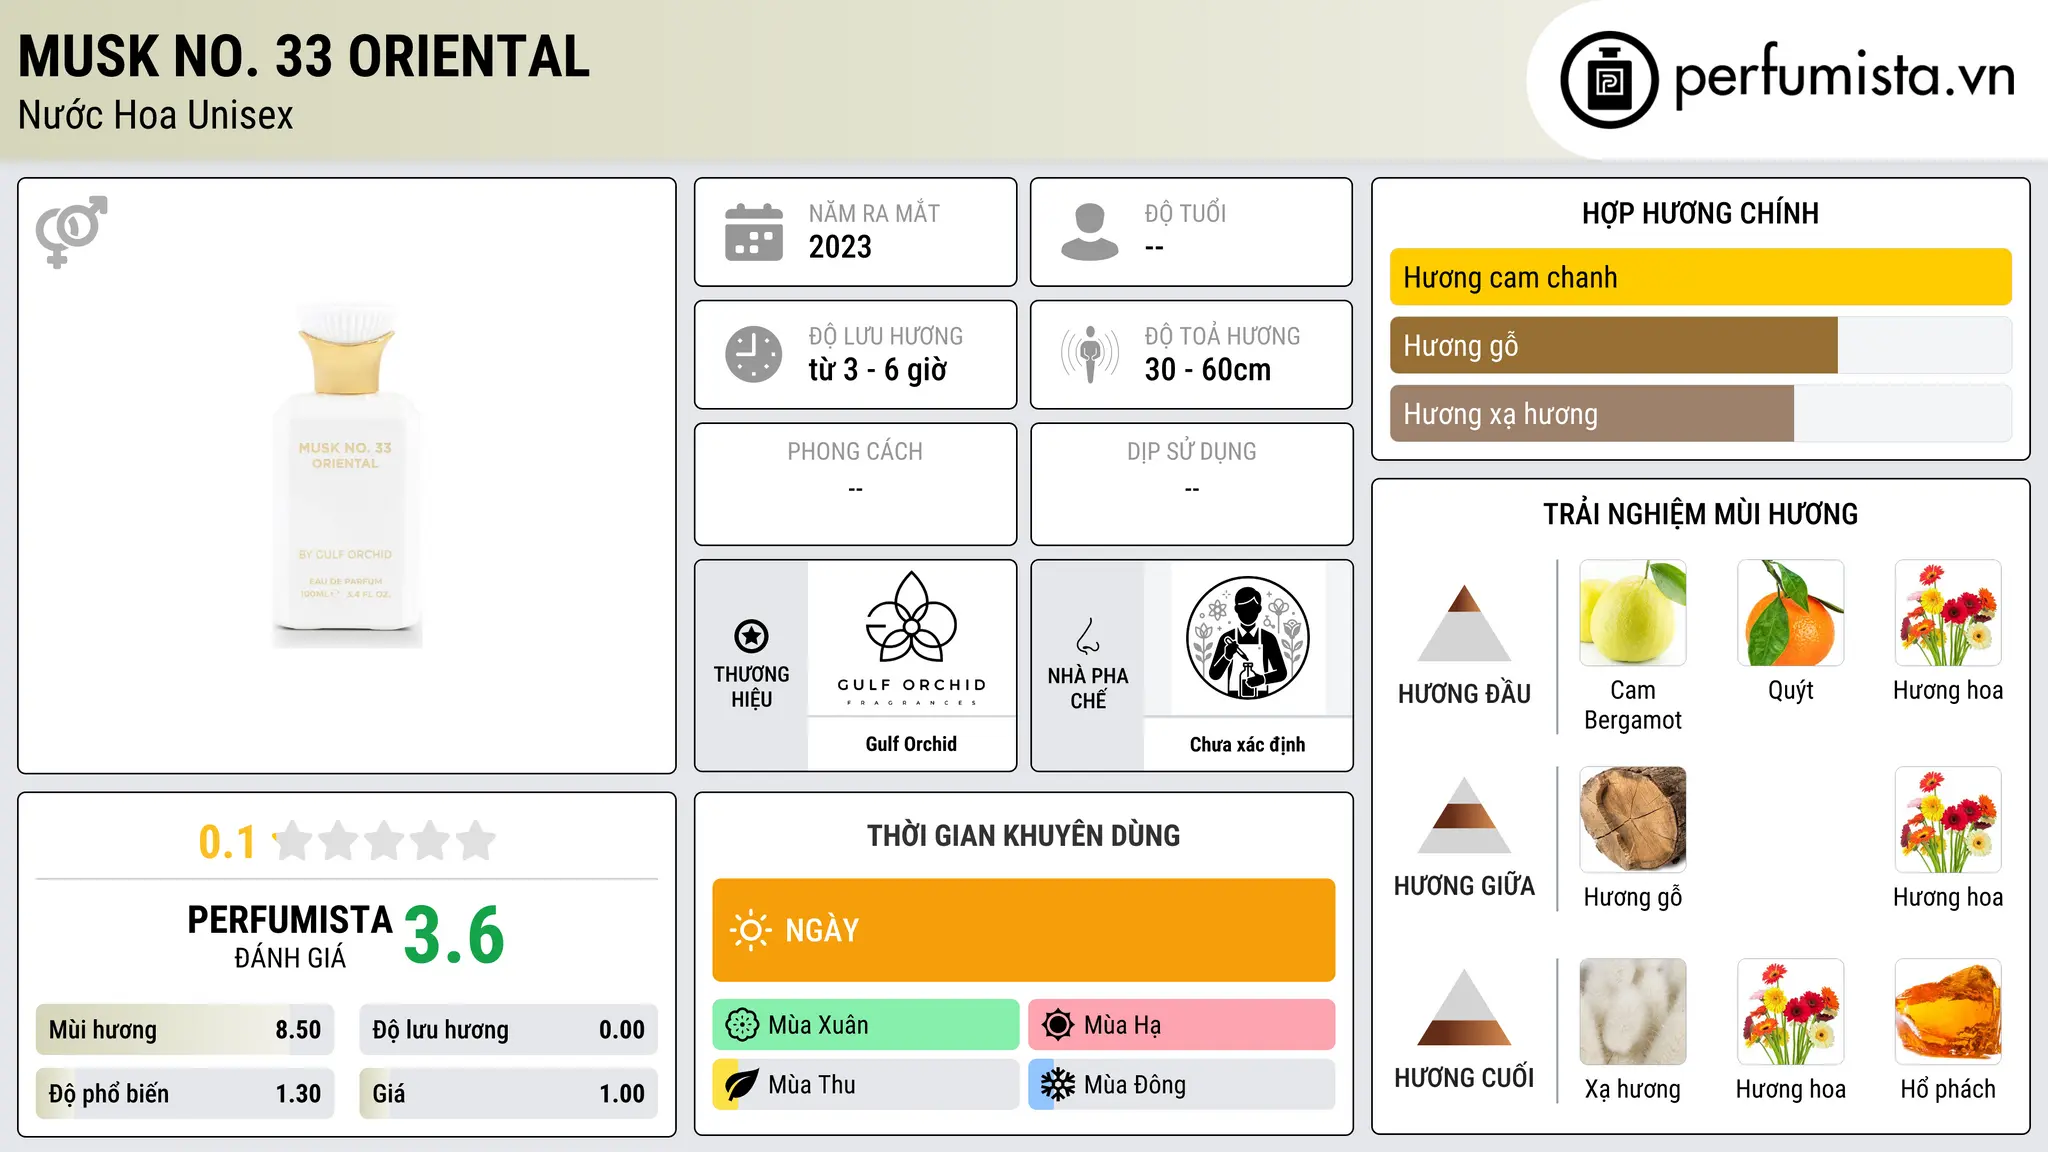Click the brown Hương gỗ accord bar
Viewport: 2048px width, 1152px height.
1613,345
